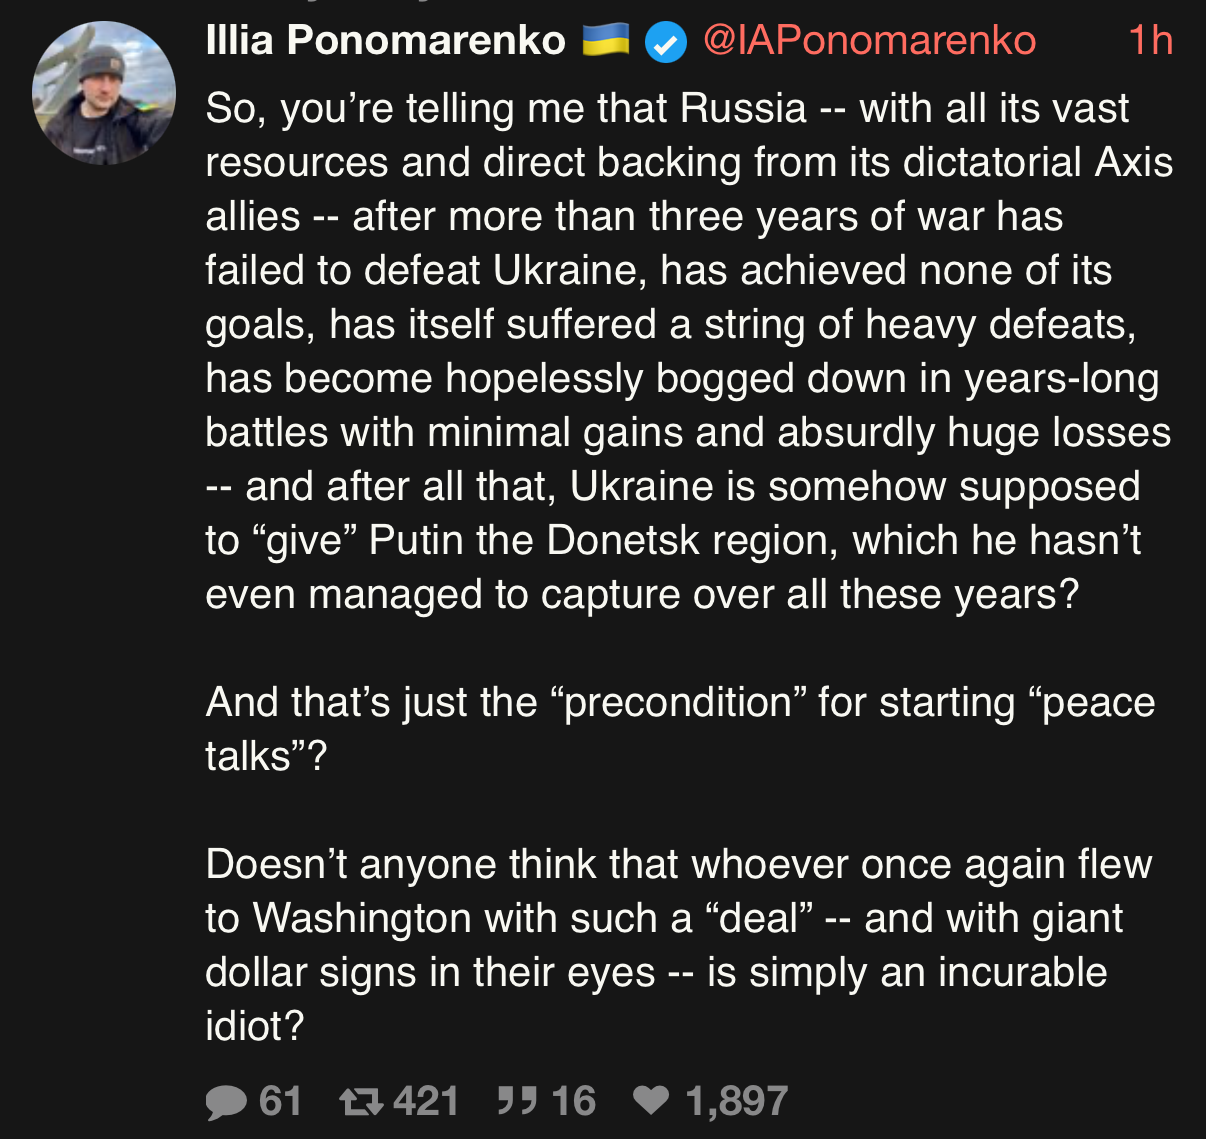Click the reply count 61
This screenshot has width=1206, height=1139.
pyautogui.click(x=280, y=1102)
